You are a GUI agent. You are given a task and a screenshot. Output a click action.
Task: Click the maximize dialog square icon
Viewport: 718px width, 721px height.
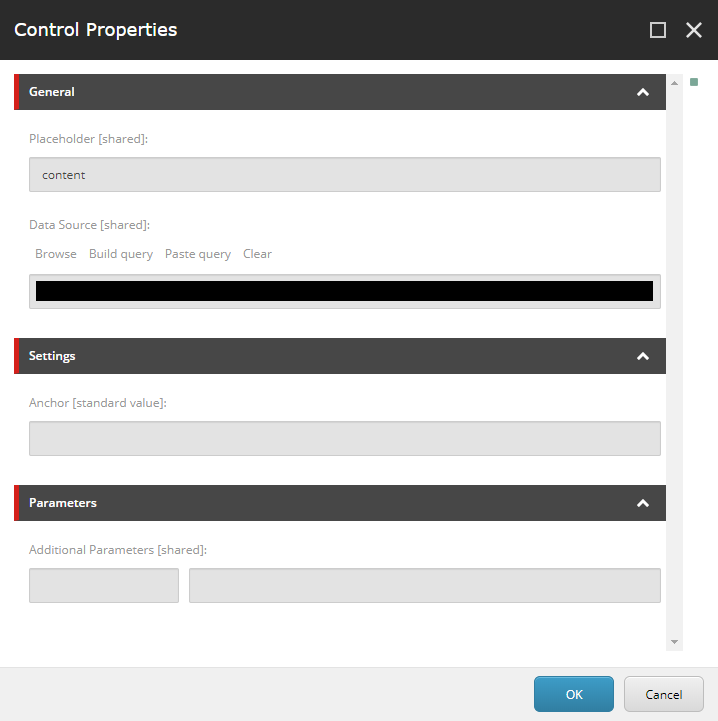click(x=658, y=30)
